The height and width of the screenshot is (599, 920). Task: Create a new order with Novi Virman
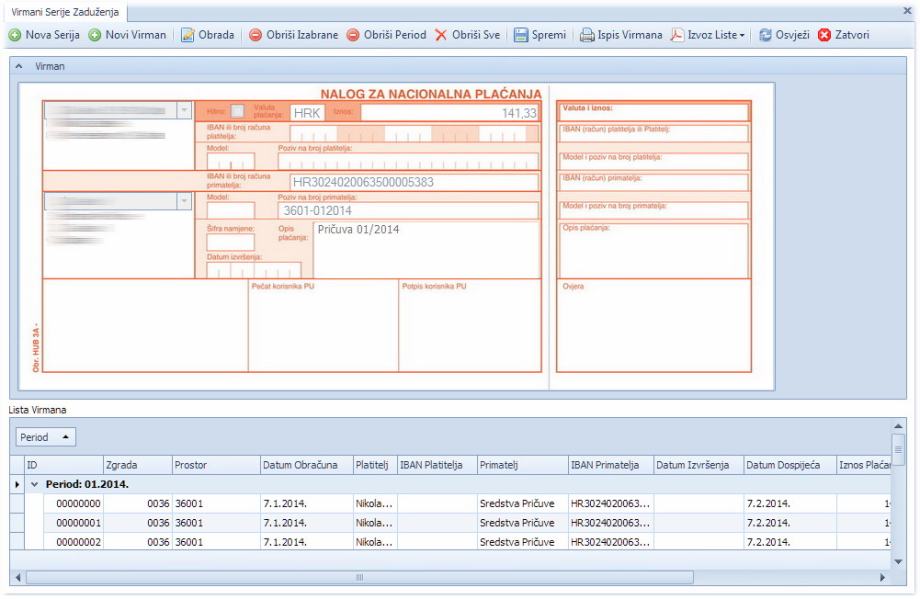127,35
